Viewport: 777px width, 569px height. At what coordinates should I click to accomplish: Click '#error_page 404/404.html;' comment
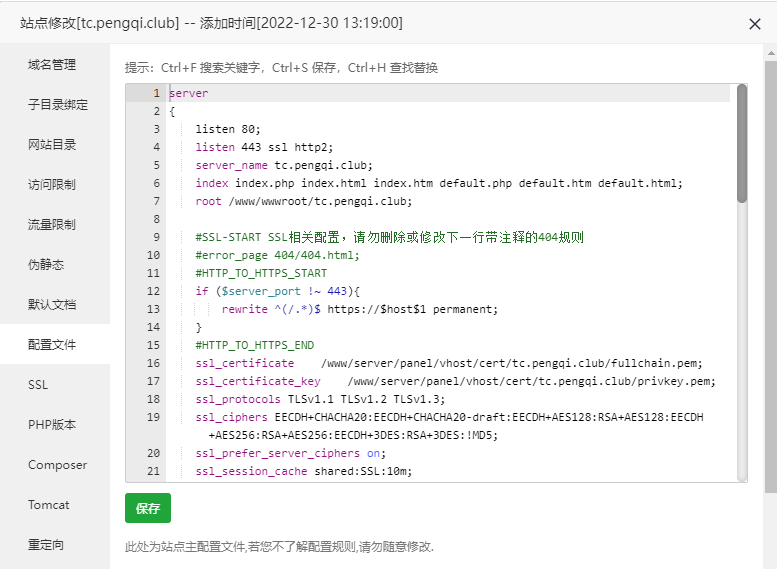[278, 255]
